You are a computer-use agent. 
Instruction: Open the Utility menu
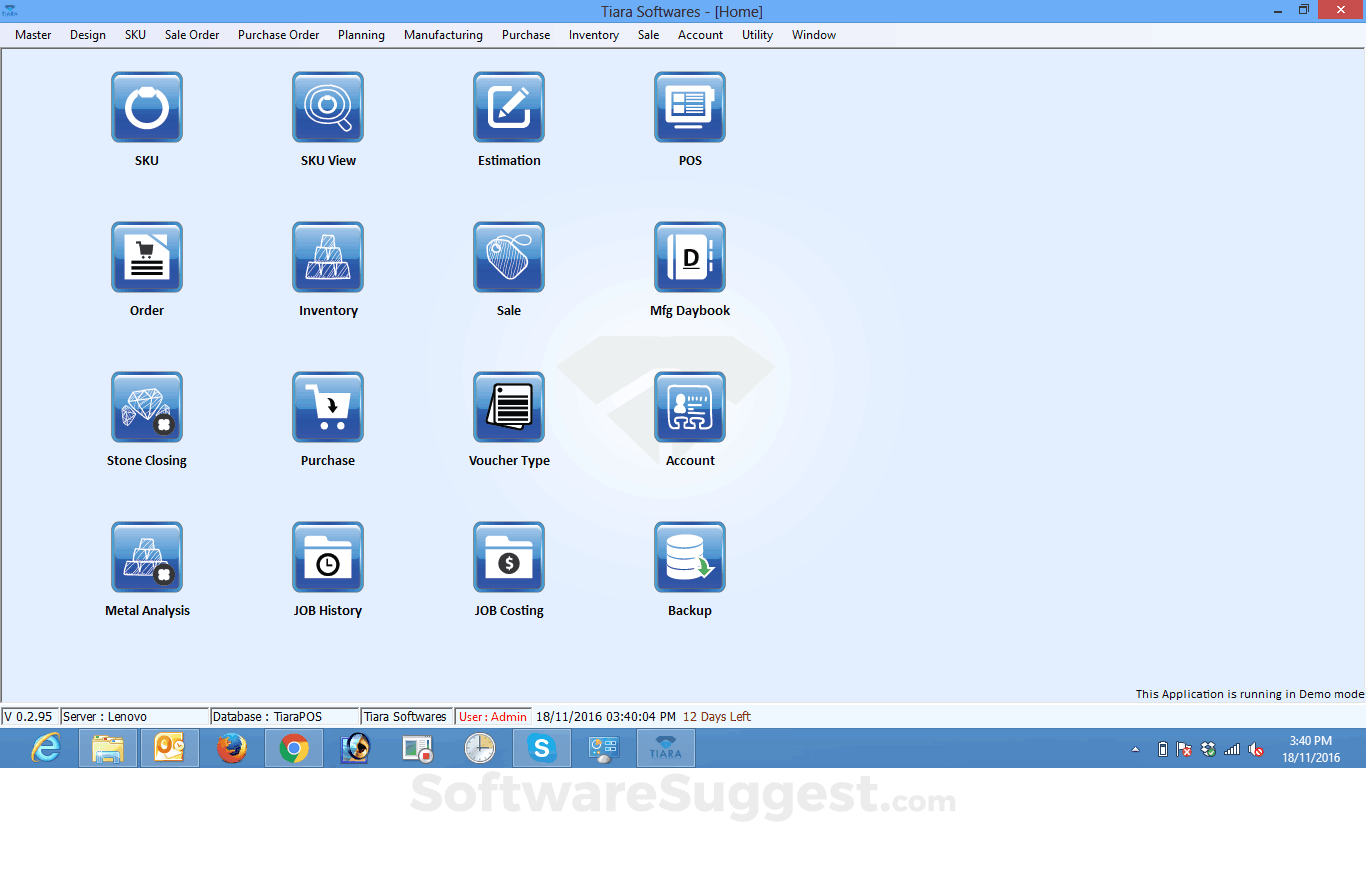(757, 35)
